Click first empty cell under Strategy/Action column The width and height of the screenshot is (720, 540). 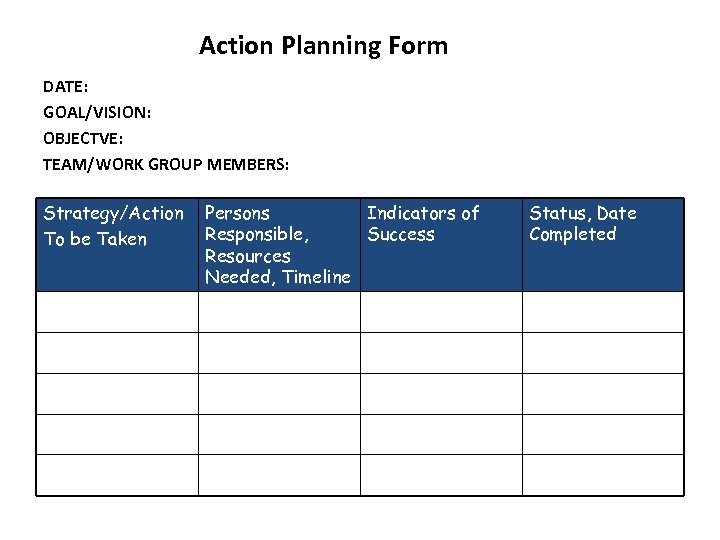click(x=117, y=312)
